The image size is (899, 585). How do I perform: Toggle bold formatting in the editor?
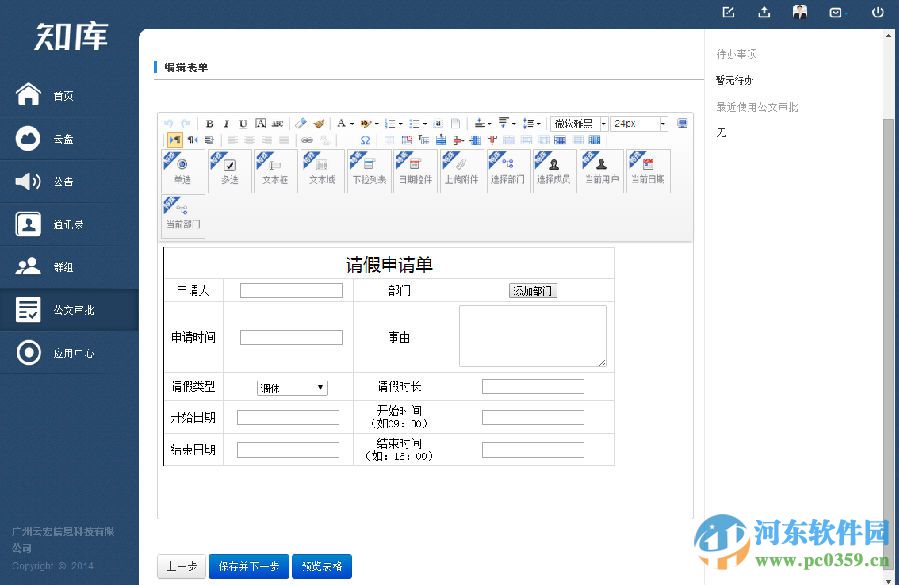[x=210, y=122]
